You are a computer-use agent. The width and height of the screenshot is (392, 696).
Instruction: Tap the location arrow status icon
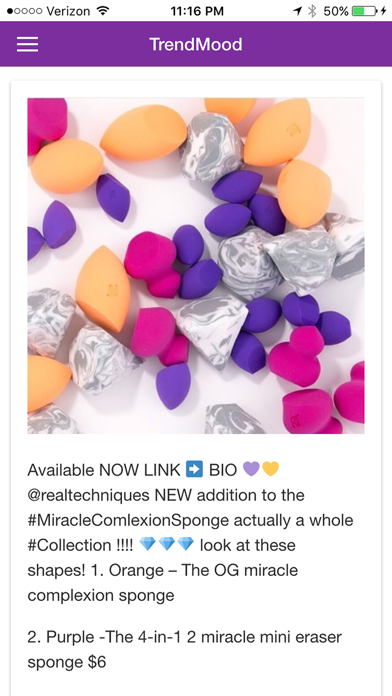click(x=297, y=11)
